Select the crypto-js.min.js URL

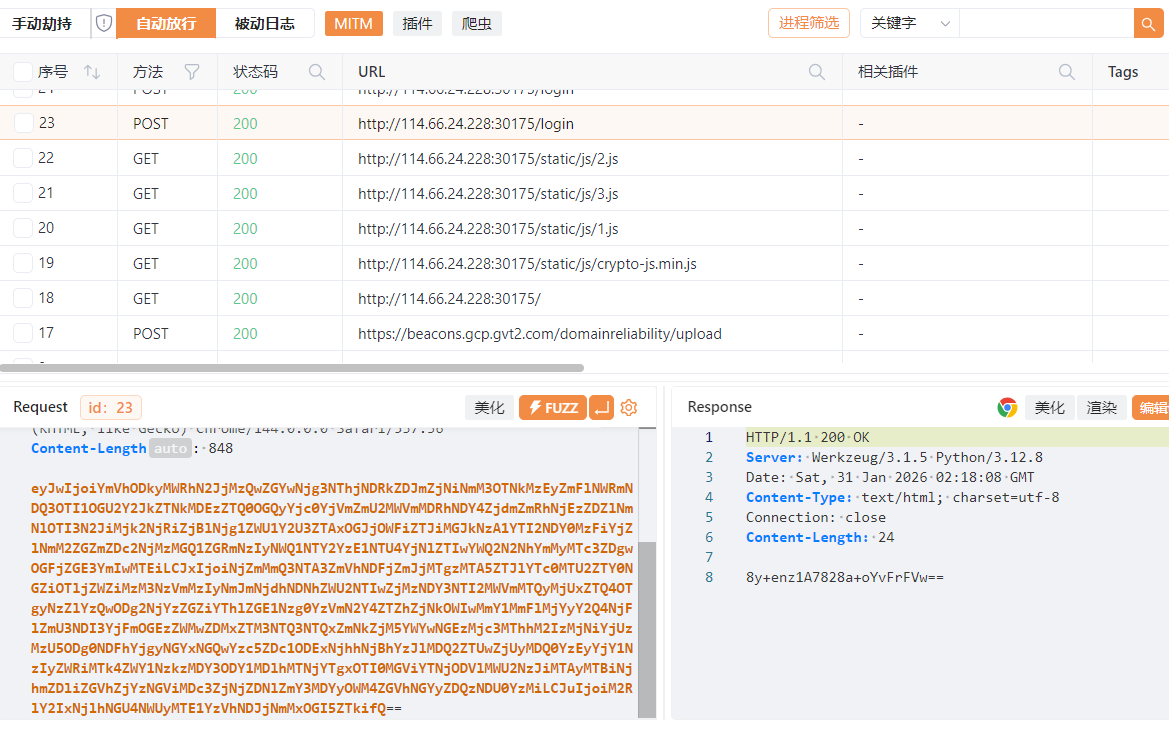click(527, 264)
